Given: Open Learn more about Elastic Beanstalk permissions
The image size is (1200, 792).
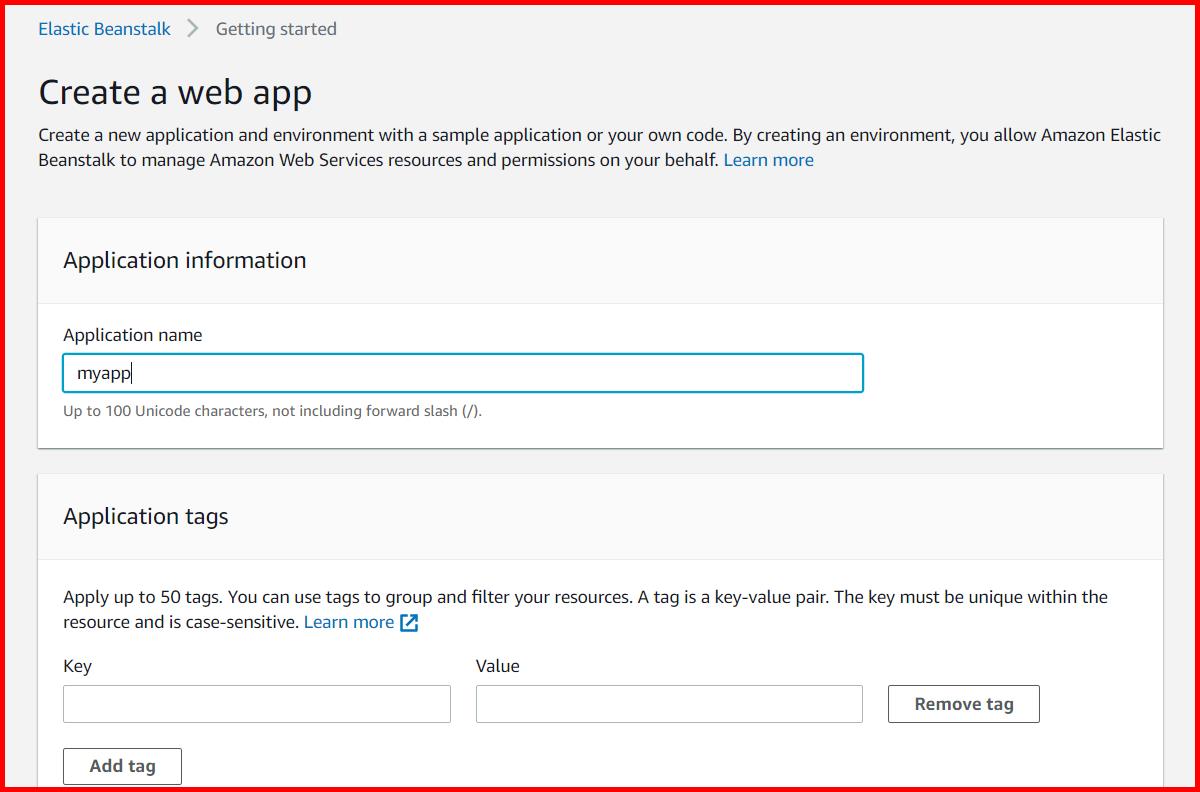Looking at the screenshot, I should [x=769, y=160].
